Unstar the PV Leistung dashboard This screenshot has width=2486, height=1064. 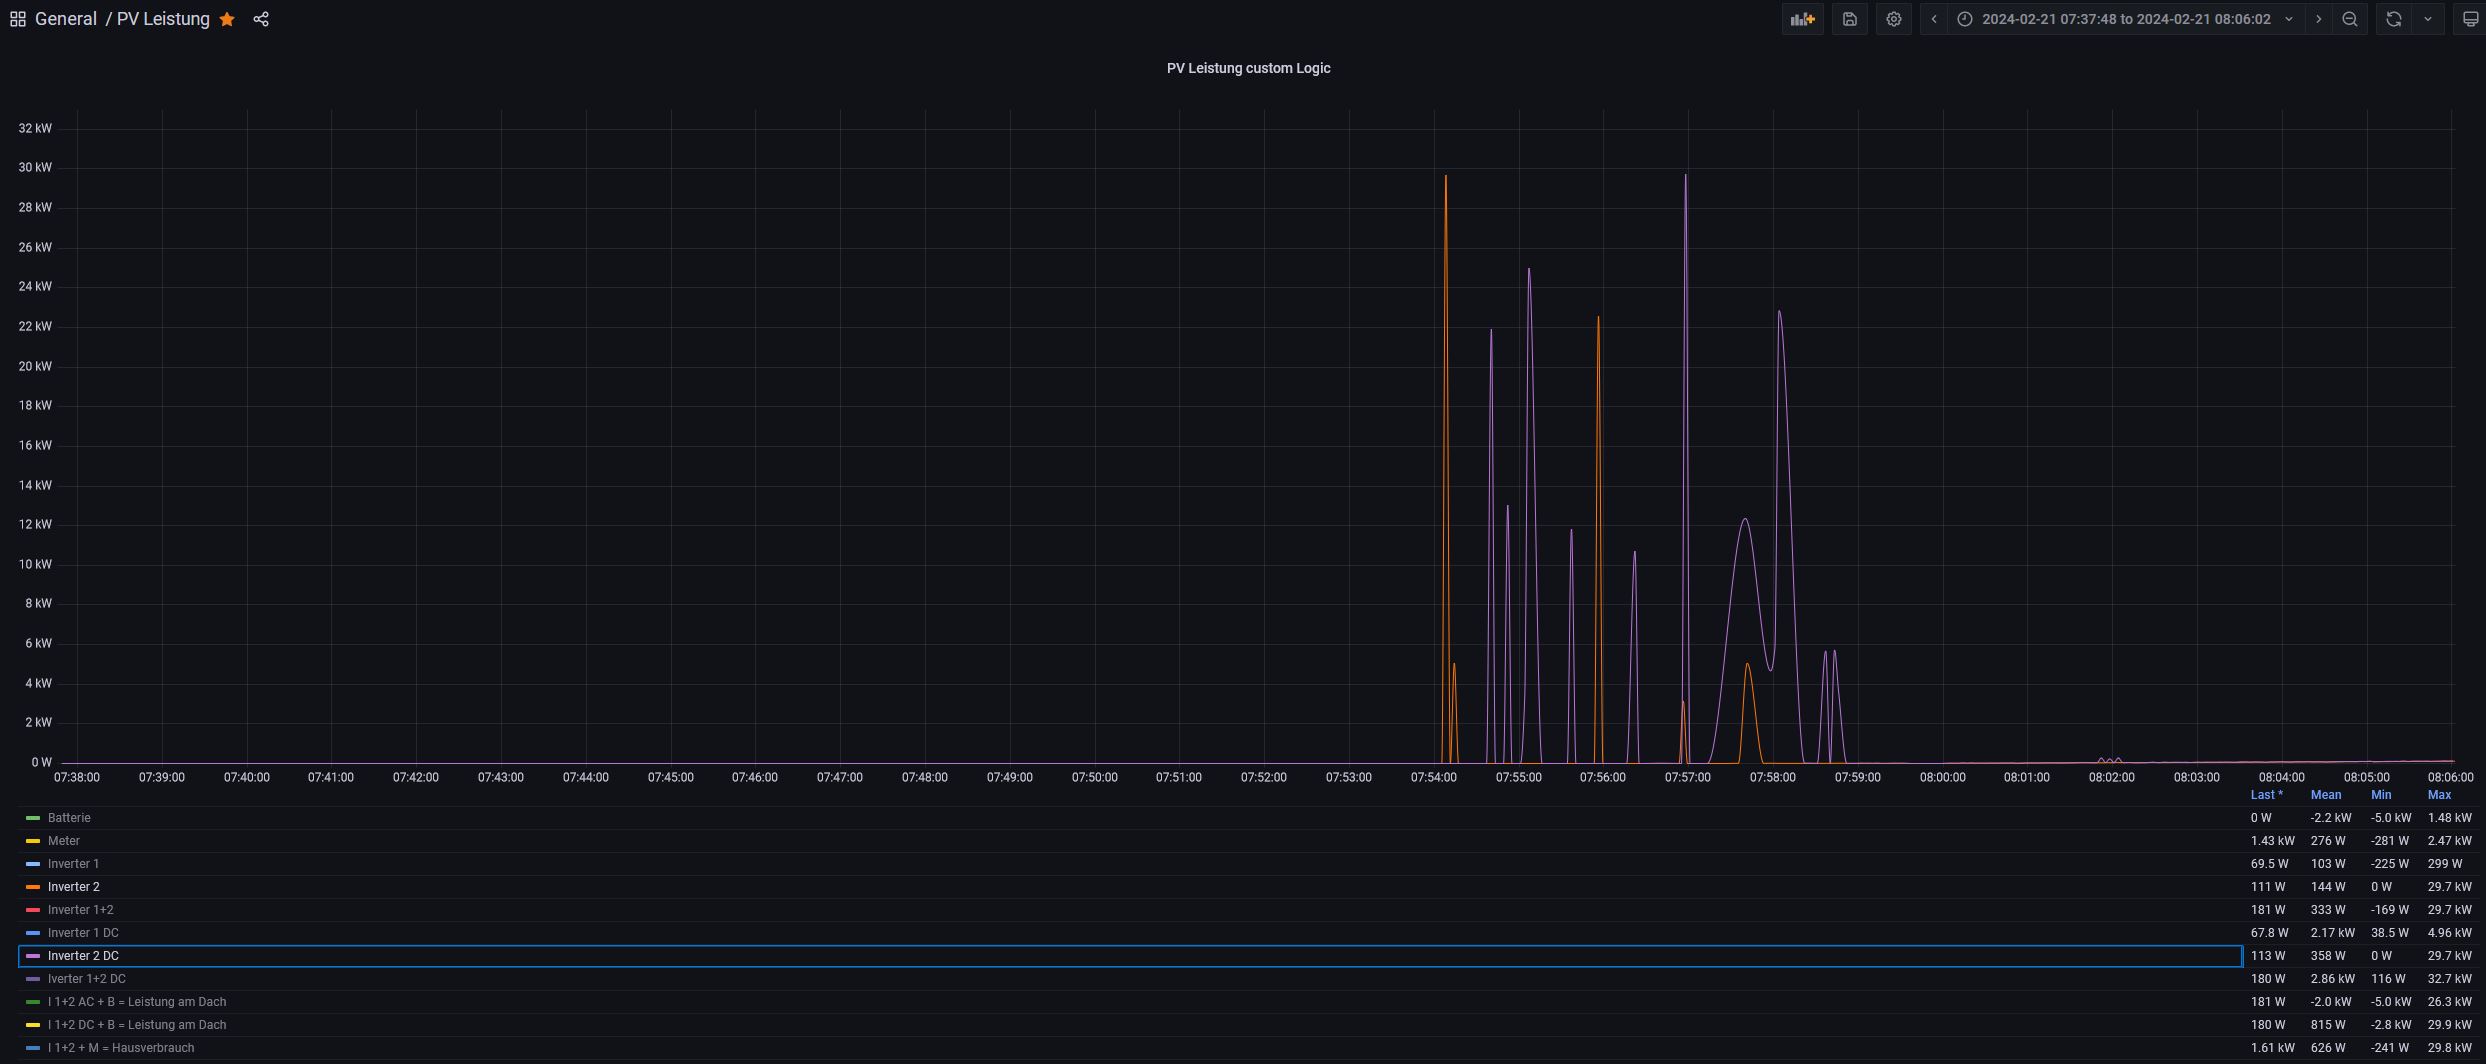point(227,19)
